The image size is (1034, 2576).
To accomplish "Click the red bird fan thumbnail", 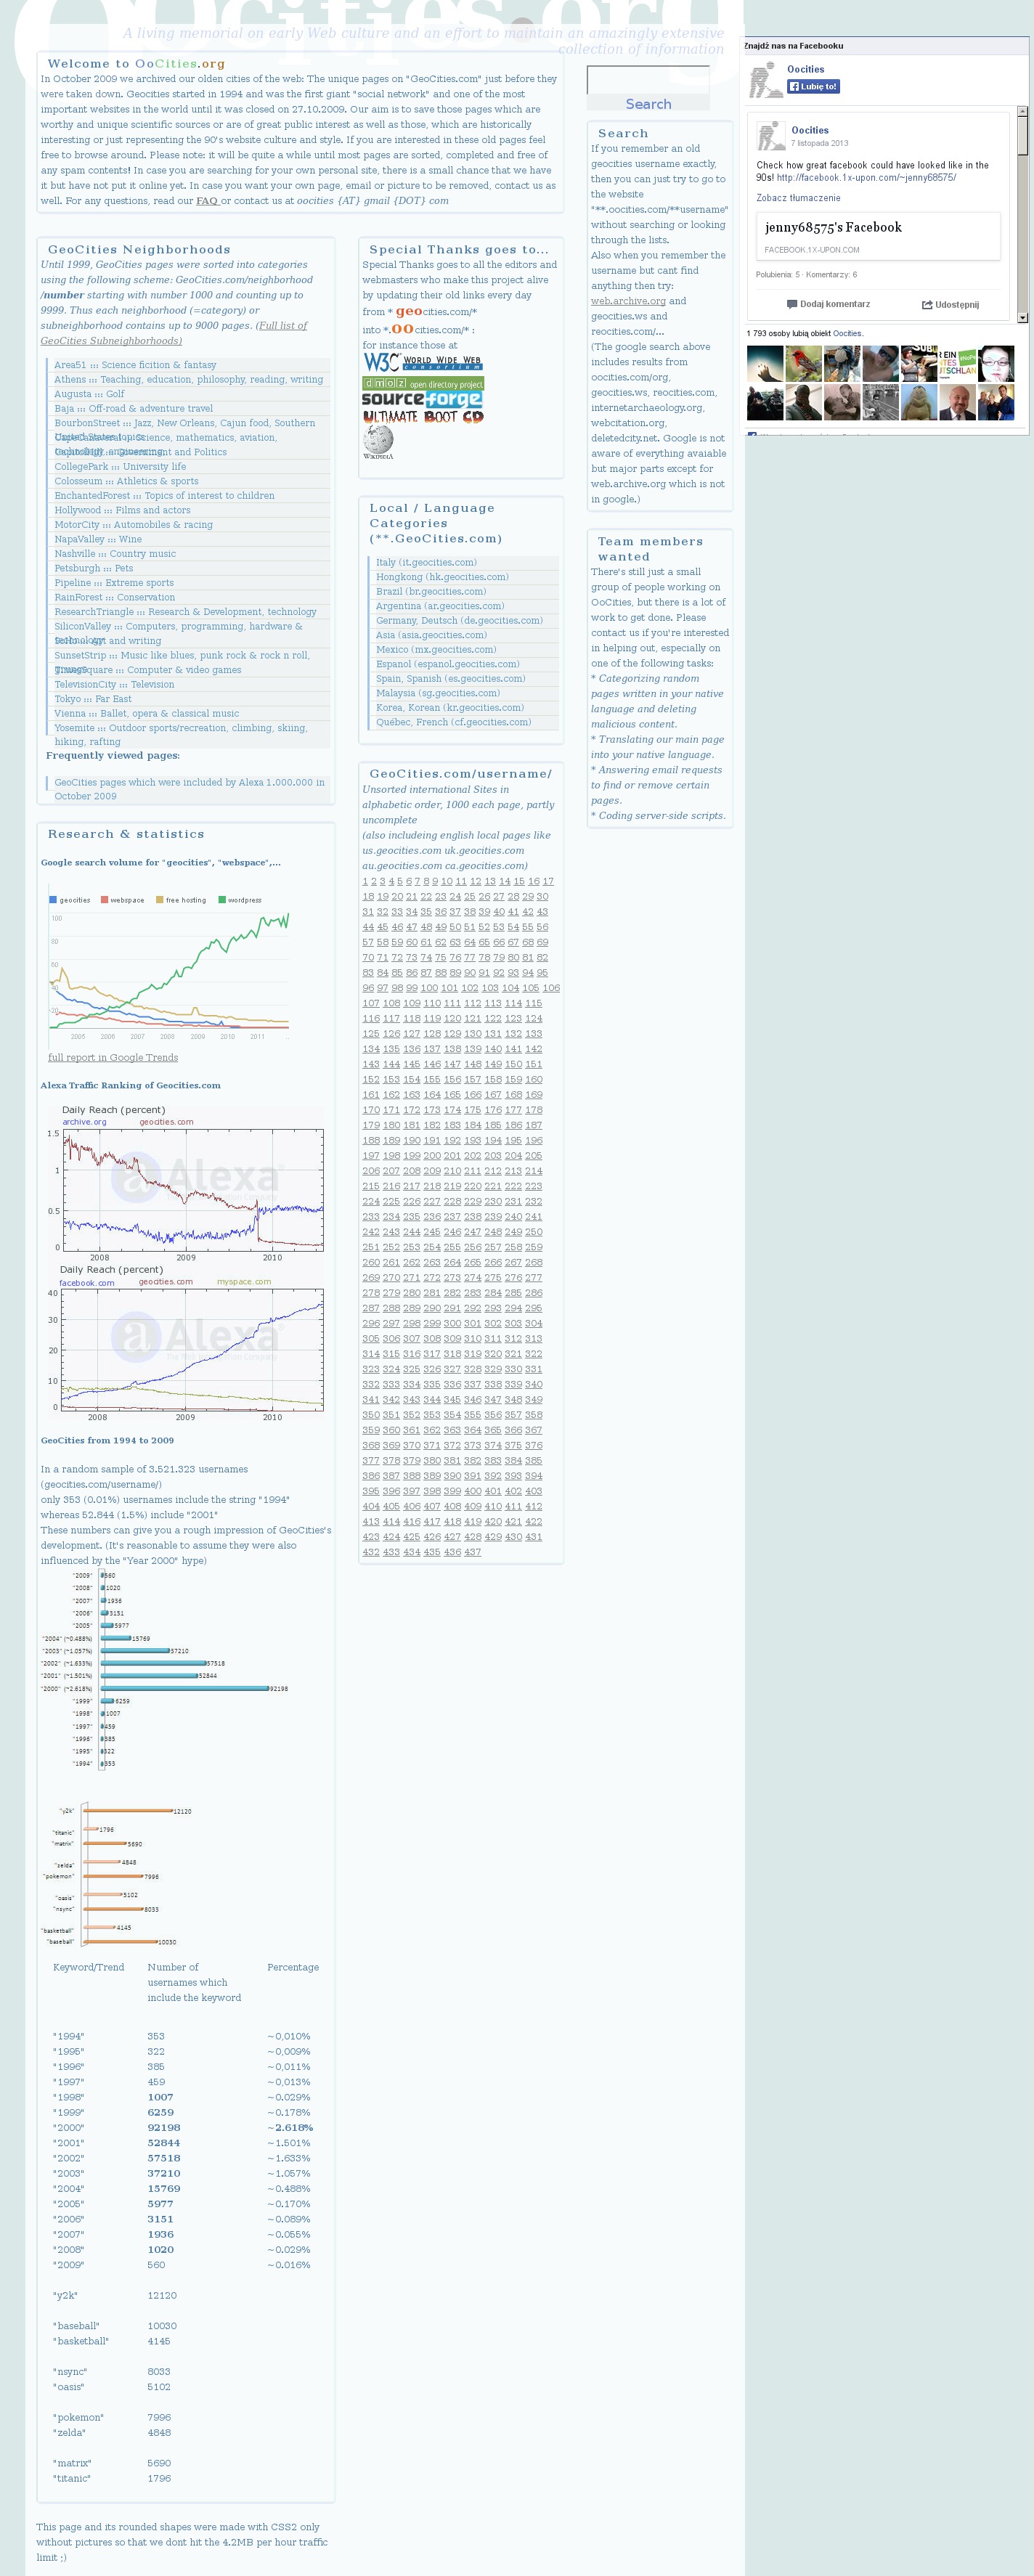I will [x=803, y=364].
